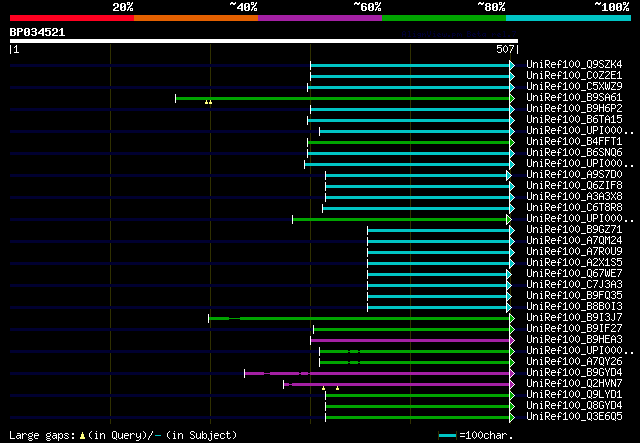Screen dimensions: 640x443
Task: Open the UniRef100_B6TA15 hit label
Action: click(x=574, y=120)
